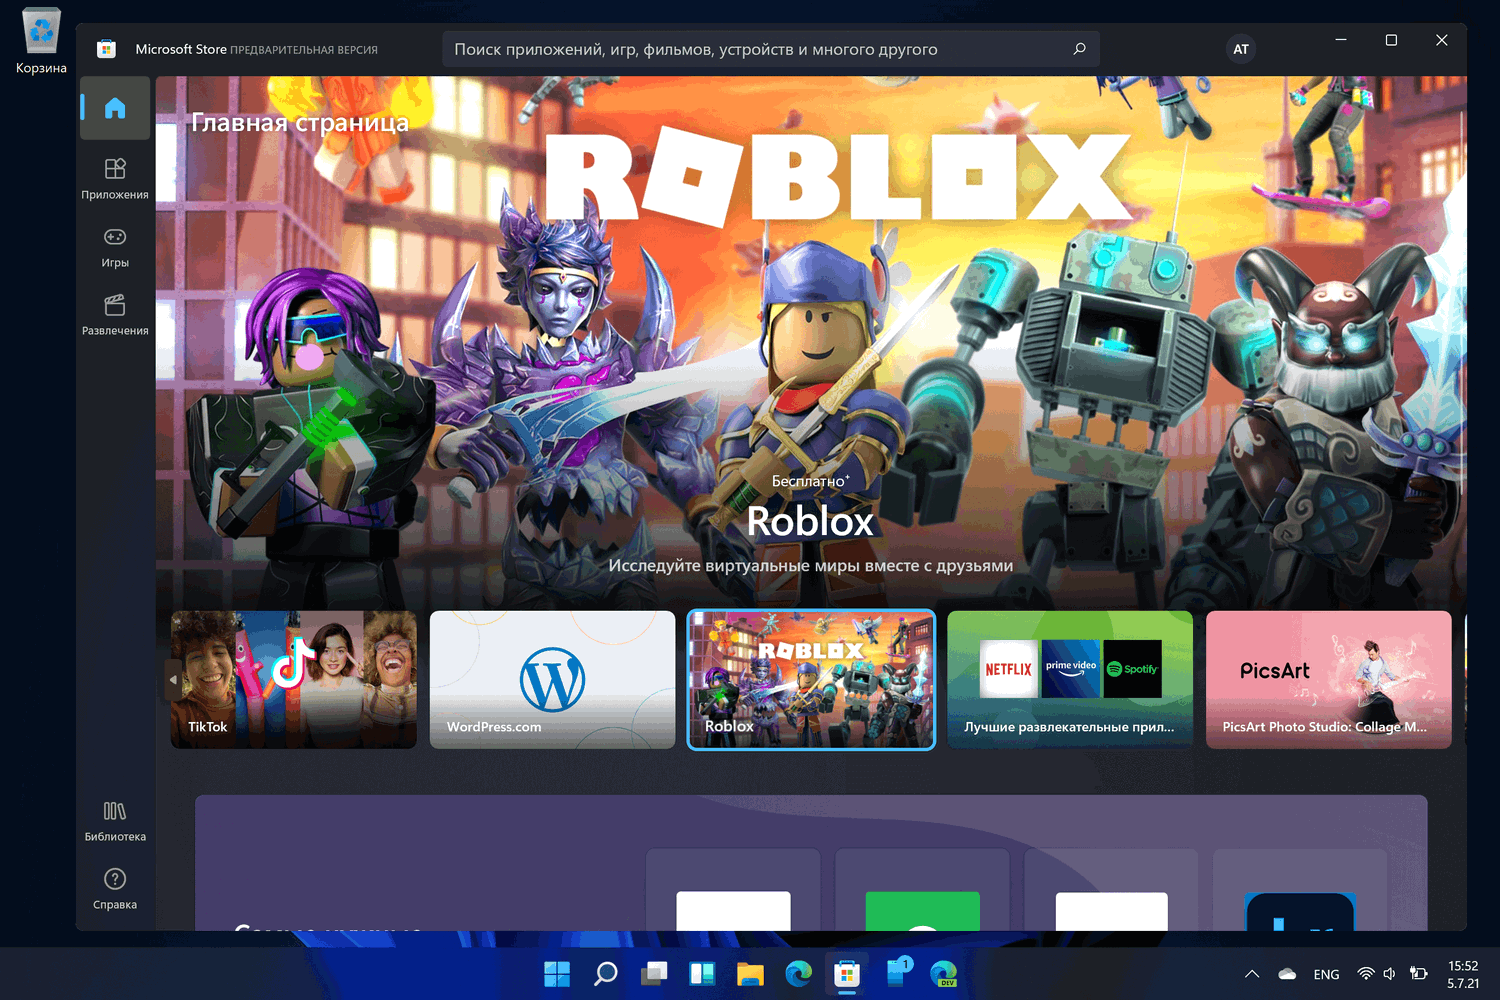This screenshot has height=1000, width=1500.
Task: Open the battery status icon in tray
Action: coord(1418,974)
